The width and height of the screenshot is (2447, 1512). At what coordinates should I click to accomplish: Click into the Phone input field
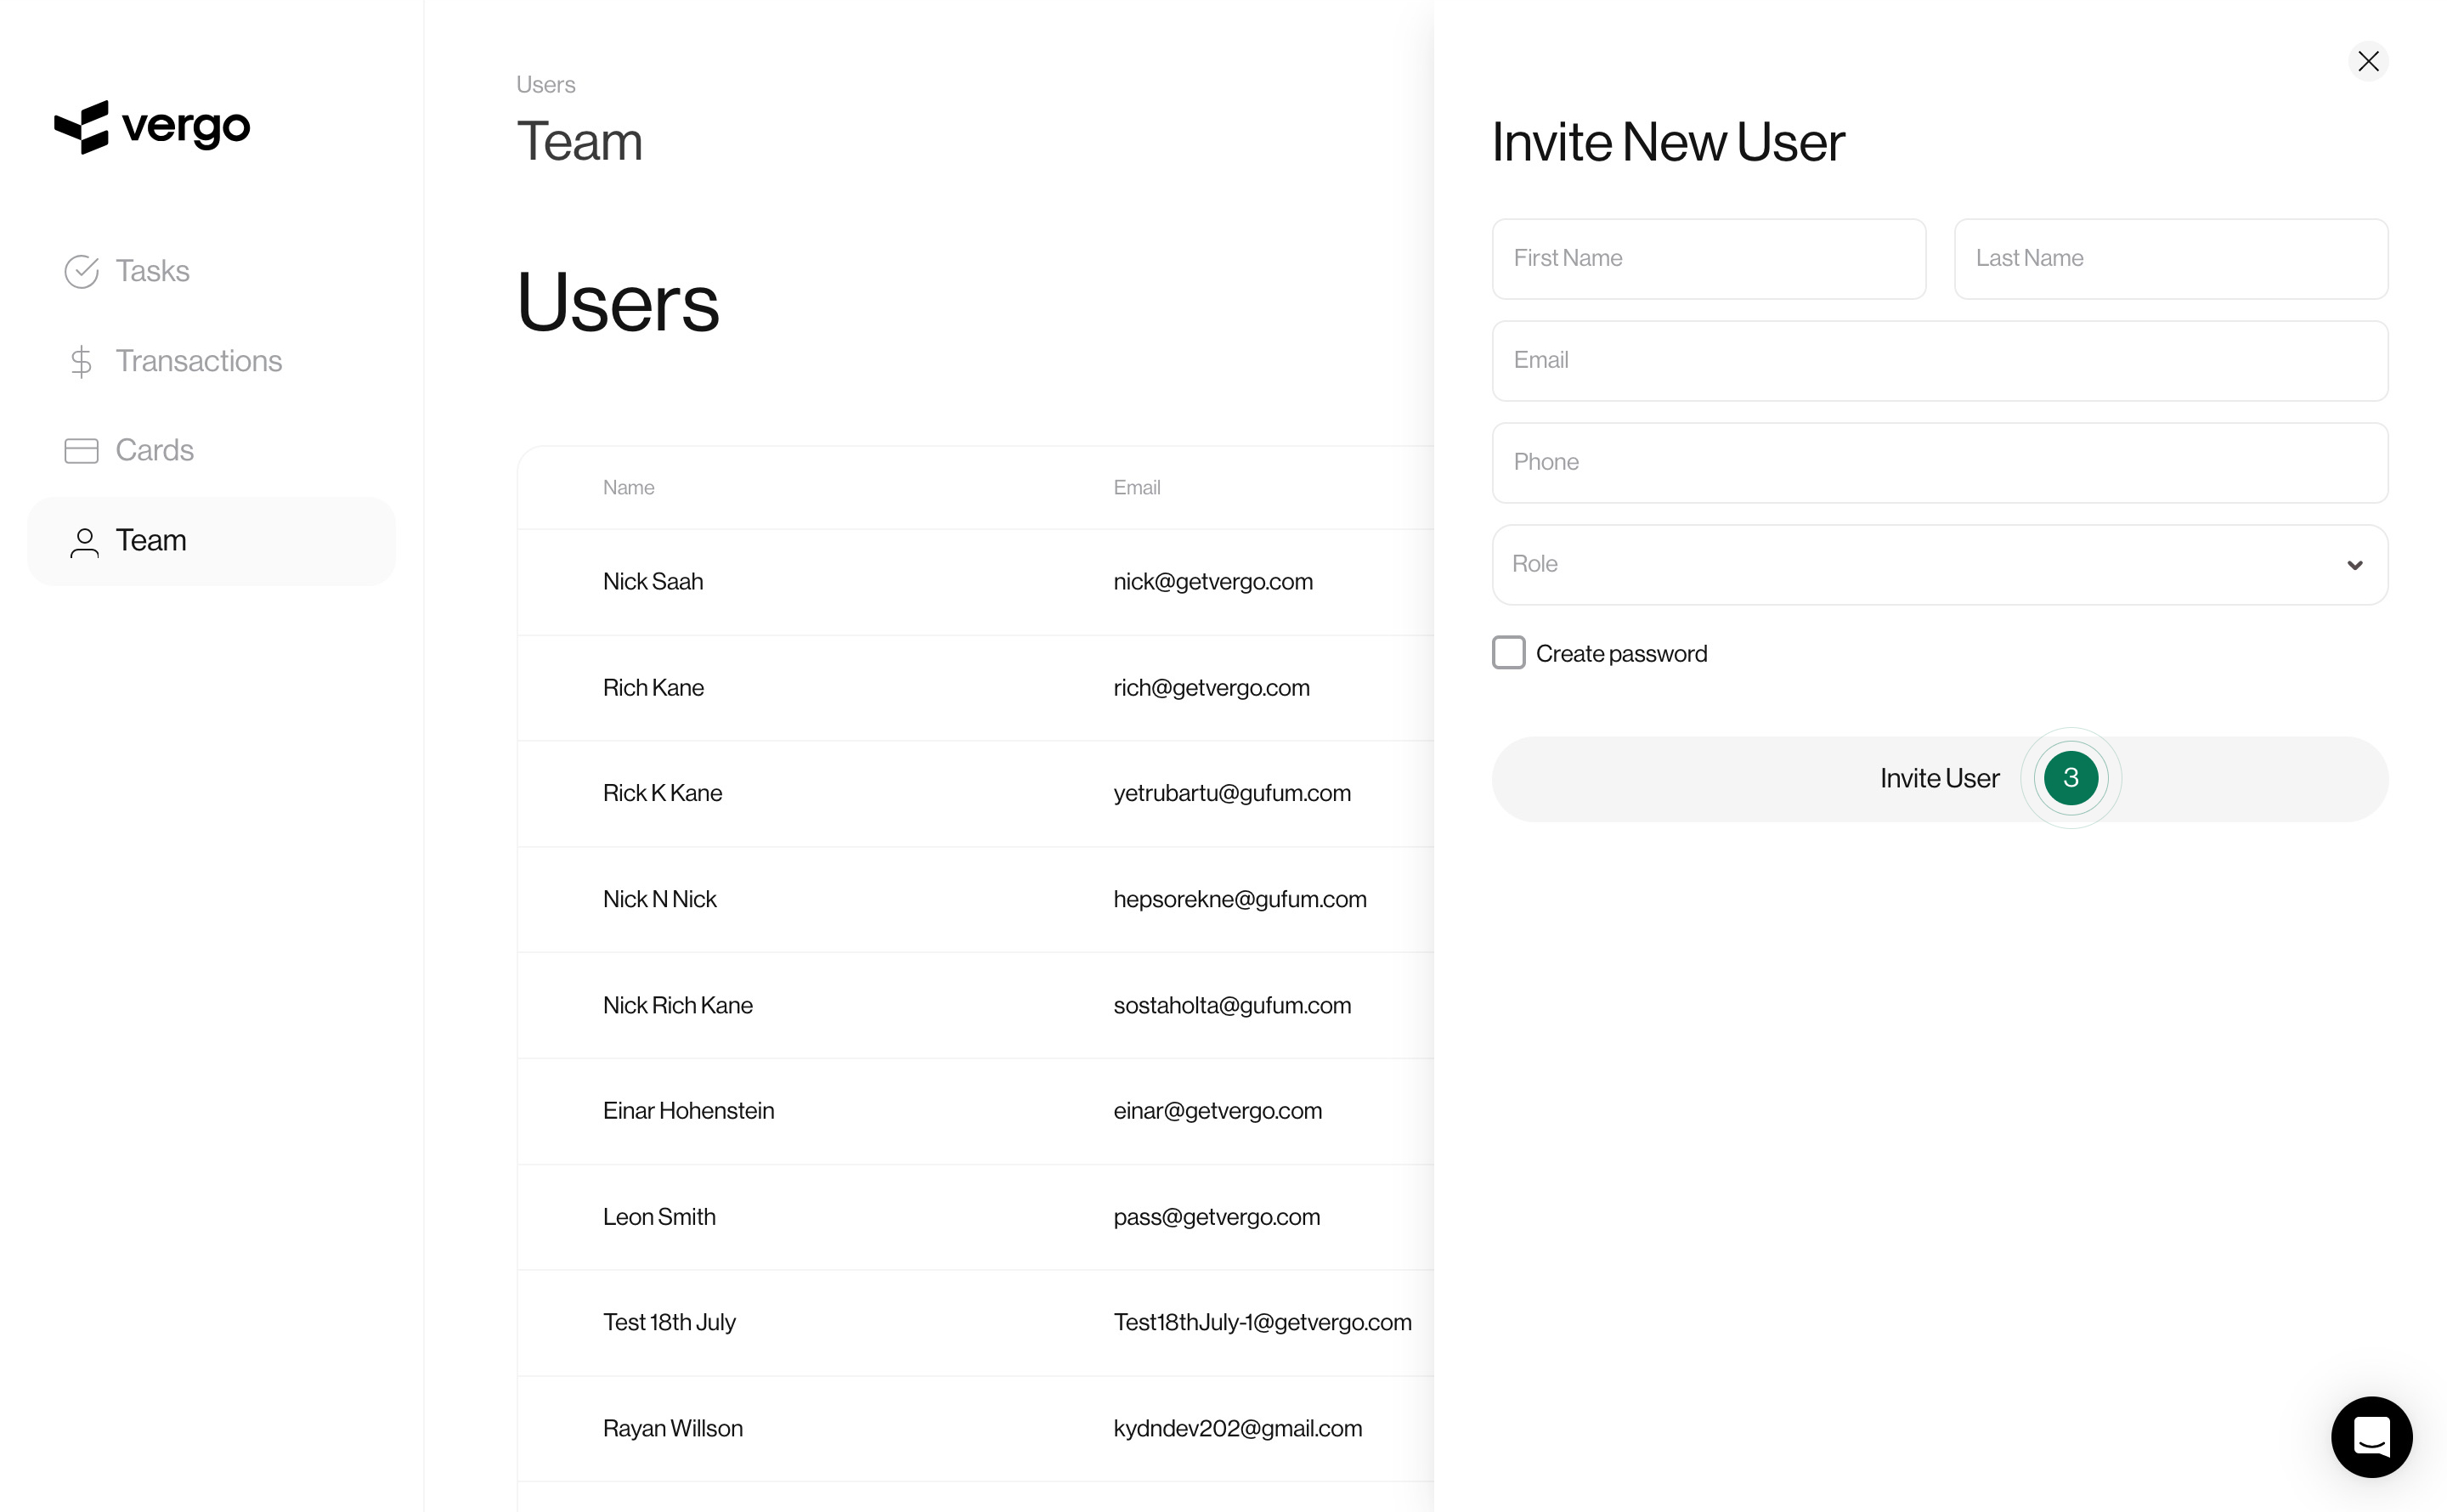(x=1939, y=463)
